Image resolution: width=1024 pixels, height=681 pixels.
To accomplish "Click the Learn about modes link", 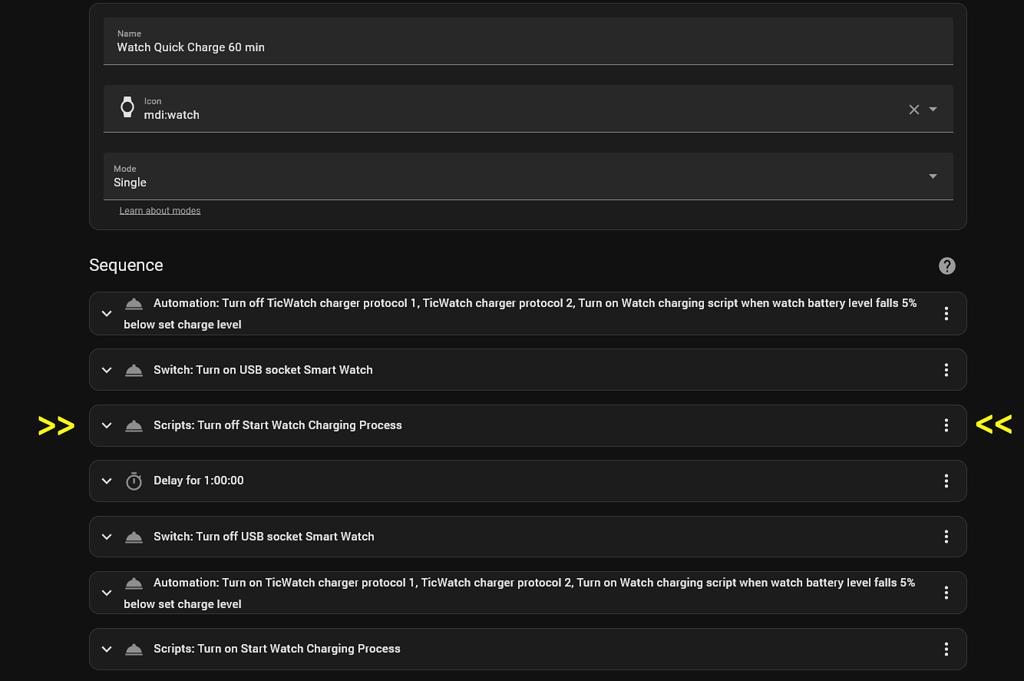I will pos(159,210).
